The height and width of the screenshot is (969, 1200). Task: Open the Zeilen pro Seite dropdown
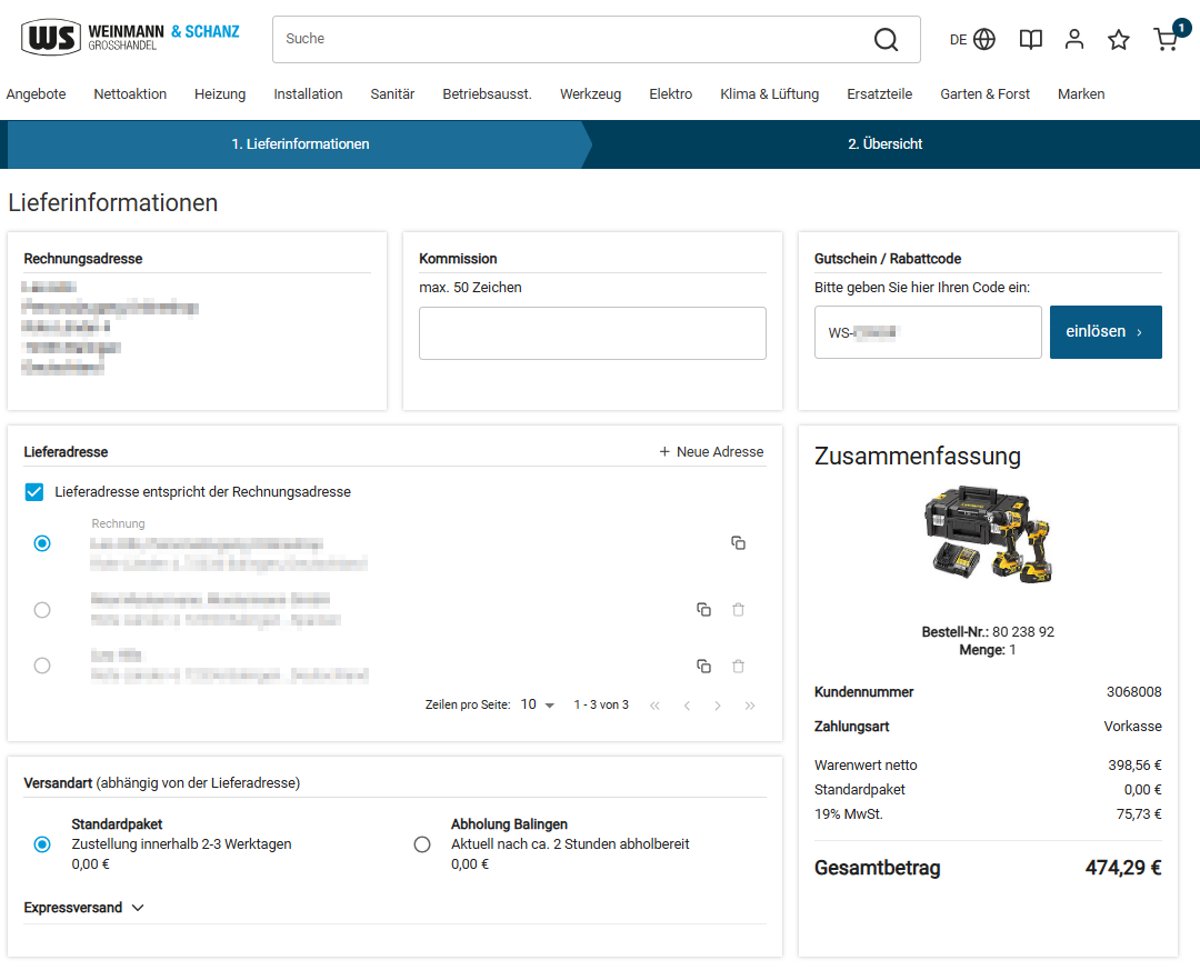tap(538, 705)
